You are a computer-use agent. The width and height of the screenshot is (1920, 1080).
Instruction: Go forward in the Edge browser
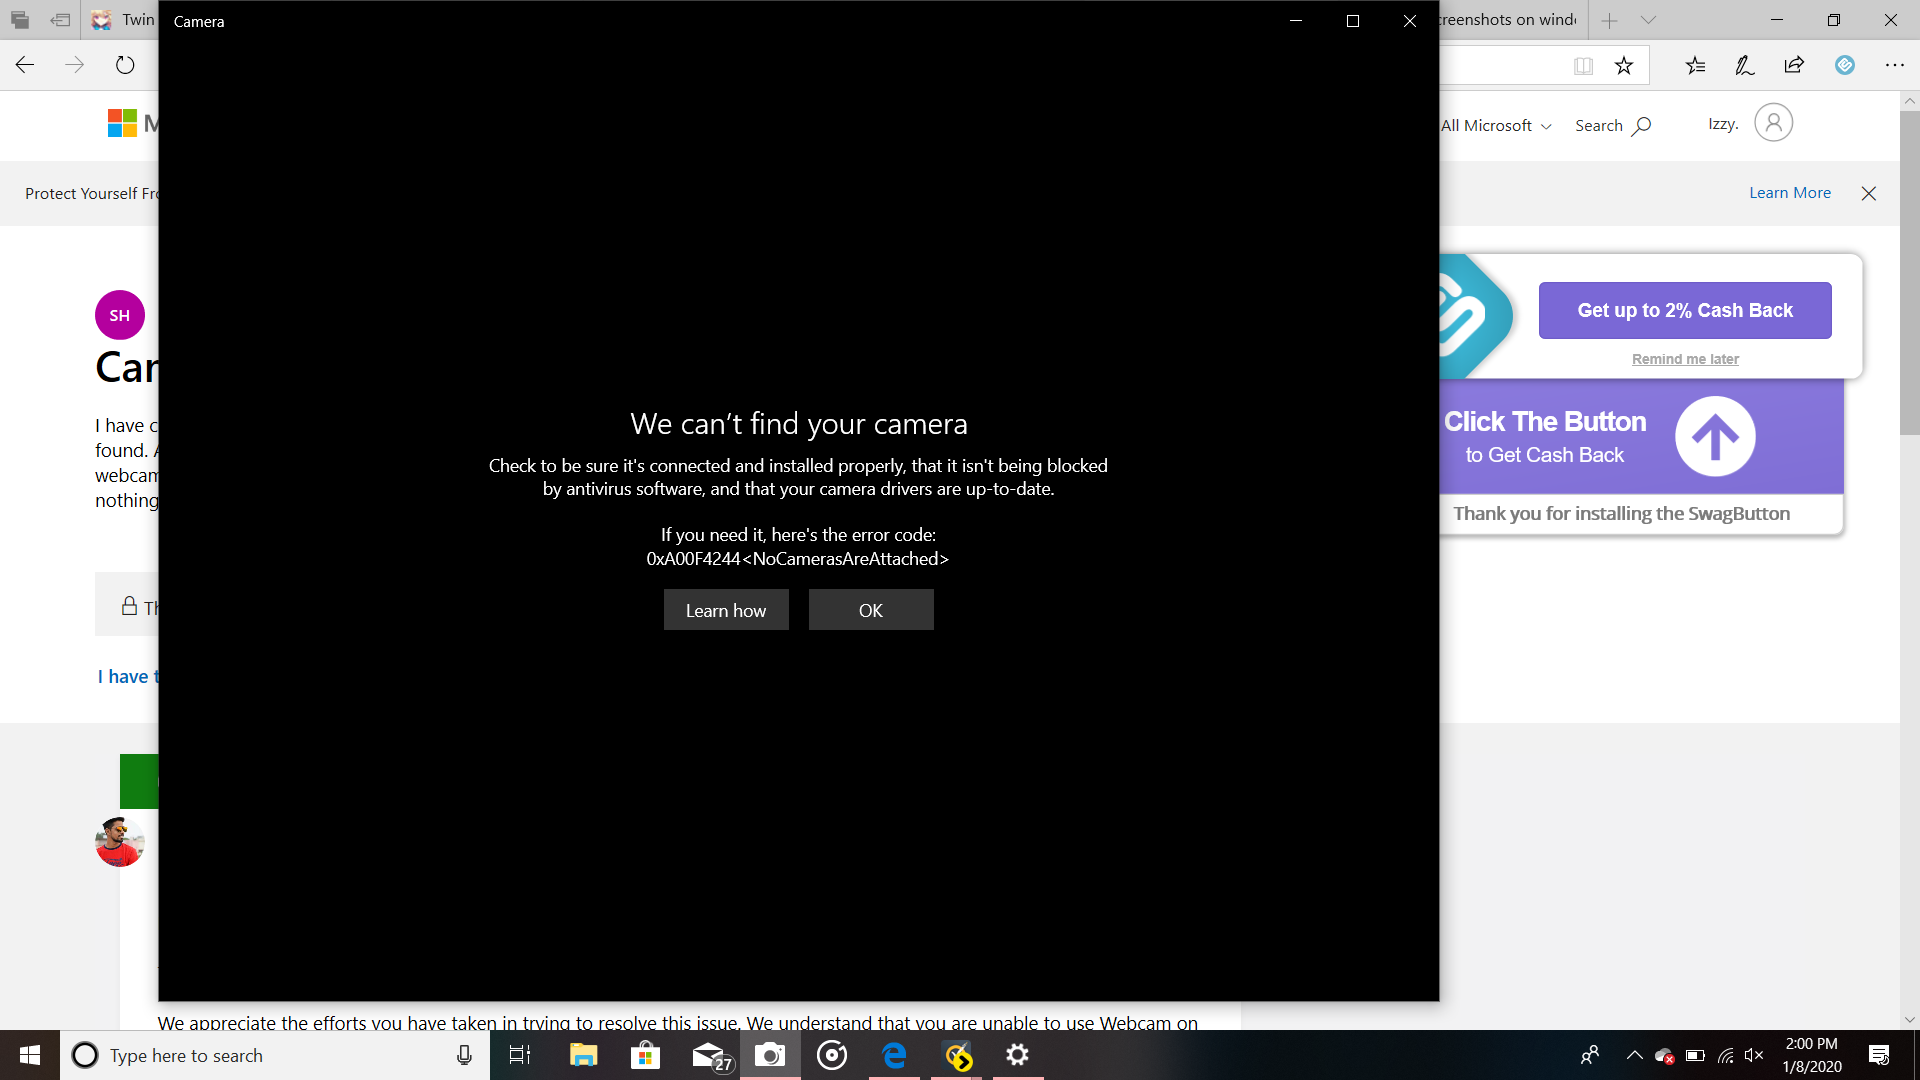coord(75,65)
